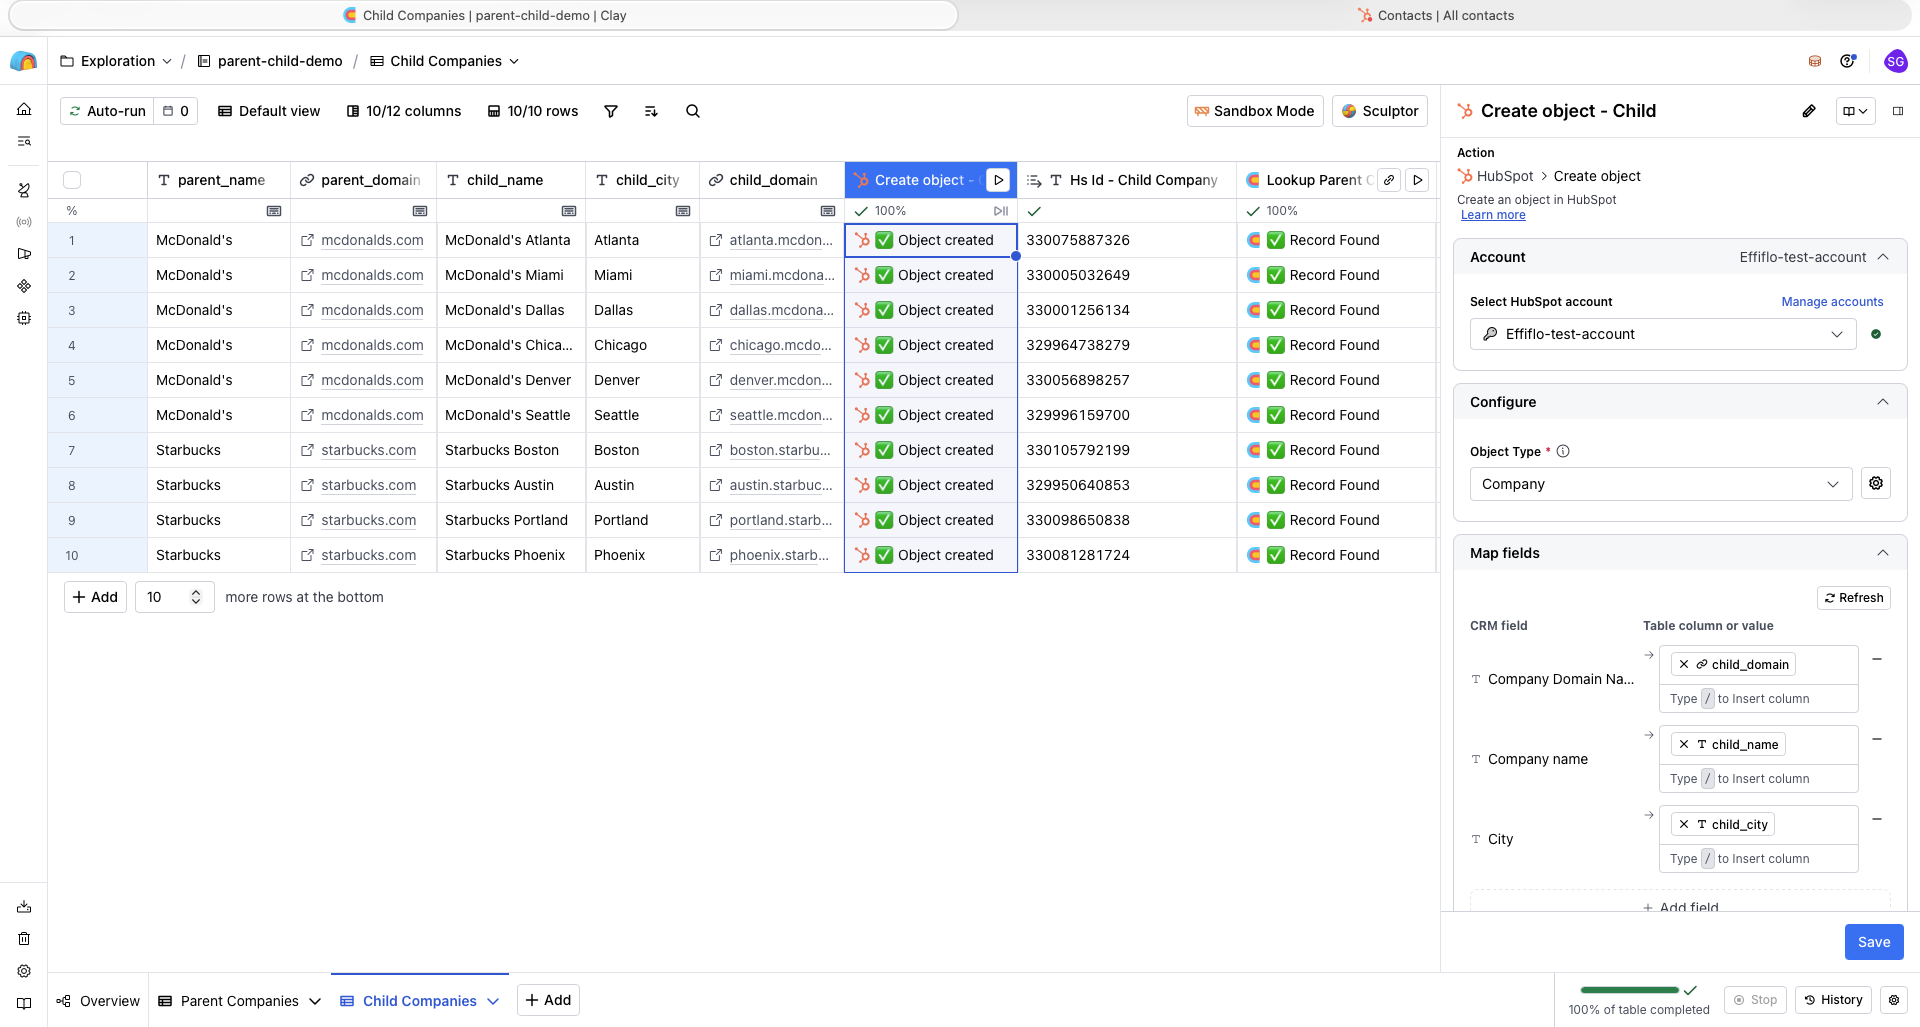
Task: Open settings gear in left sidebar
Action: pos(24,971)
